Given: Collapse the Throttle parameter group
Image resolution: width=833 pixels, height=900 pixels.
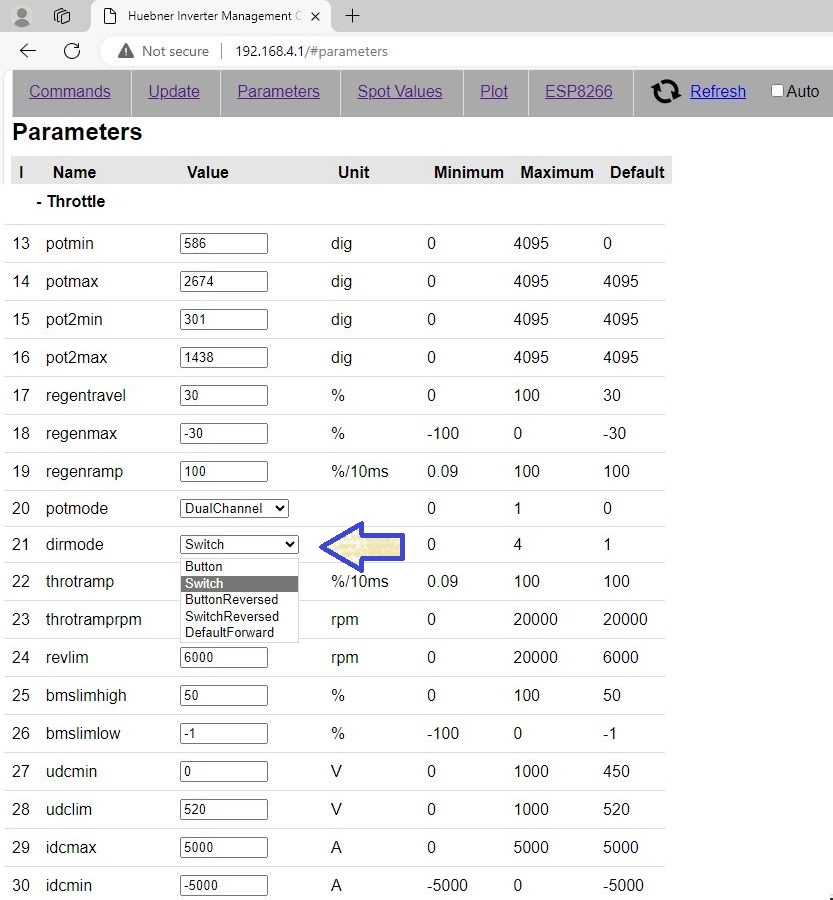Looking at the screenshot, I should click(70, 201).
